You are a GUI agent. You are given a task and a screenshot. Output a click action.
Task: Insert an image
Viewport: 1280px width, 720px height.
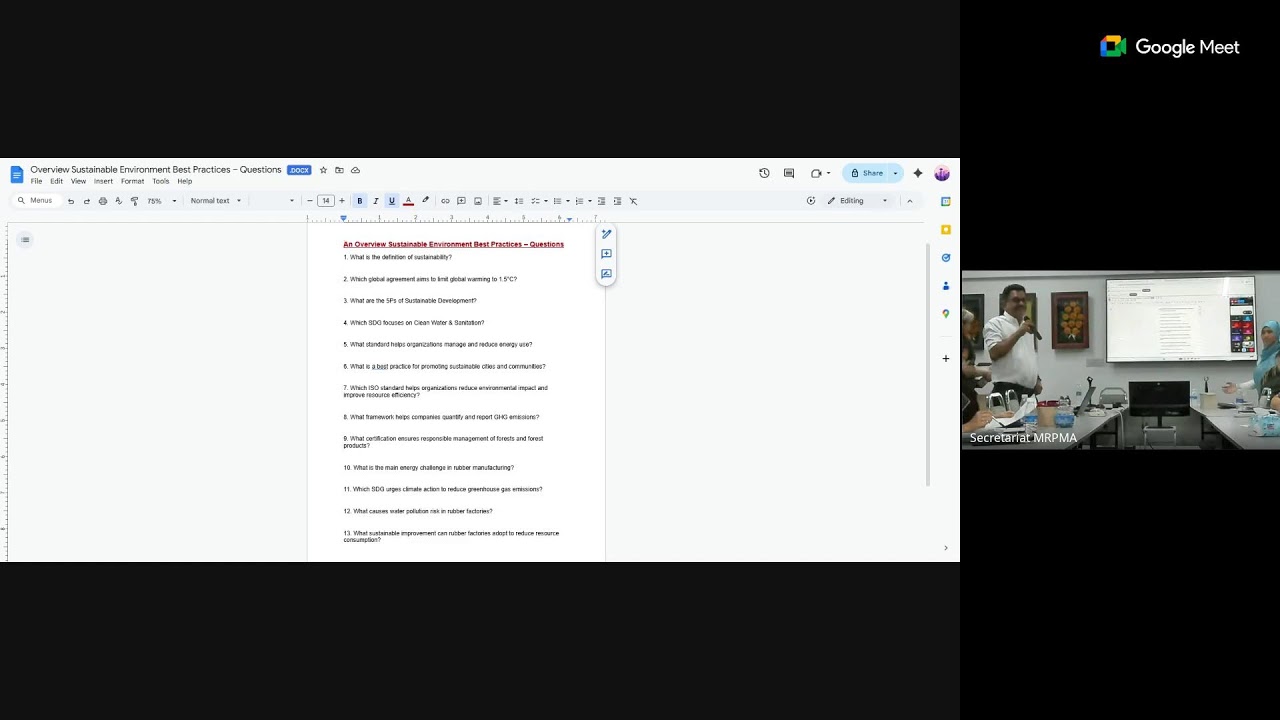[x=477, y=201]
